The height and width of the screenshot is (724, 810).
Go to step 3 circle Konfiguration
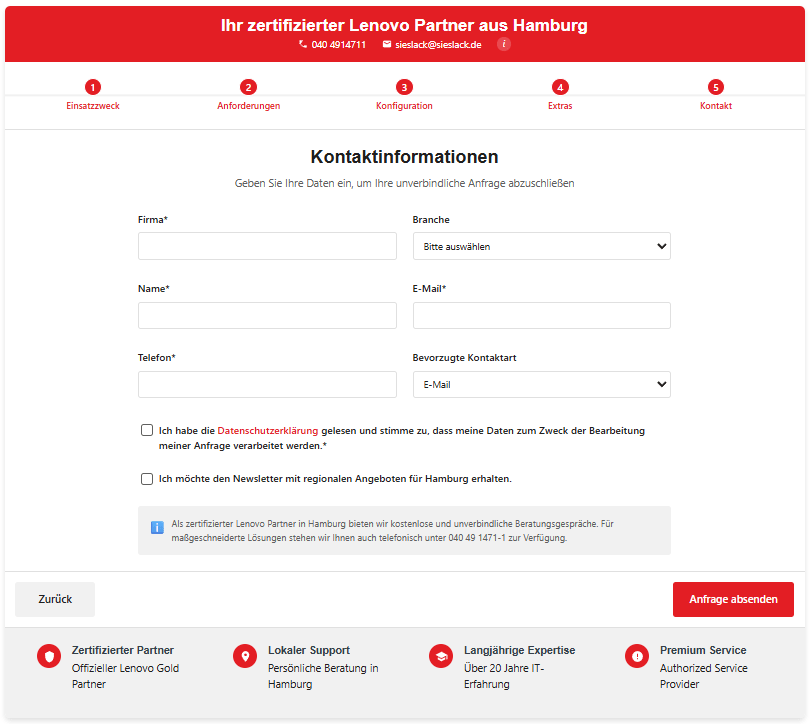tap(404, 87)
